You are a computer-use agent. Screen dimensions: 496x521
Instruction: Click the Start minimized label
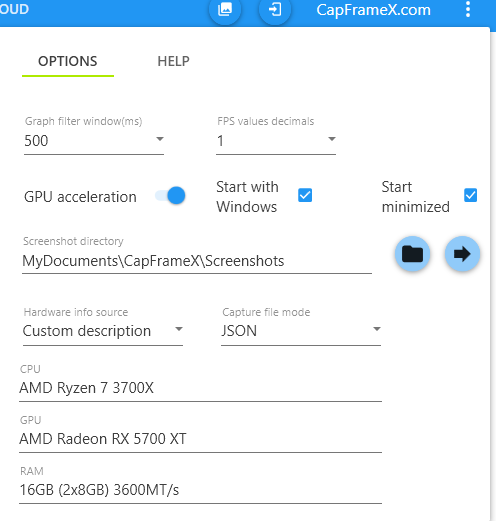(415, 197)
